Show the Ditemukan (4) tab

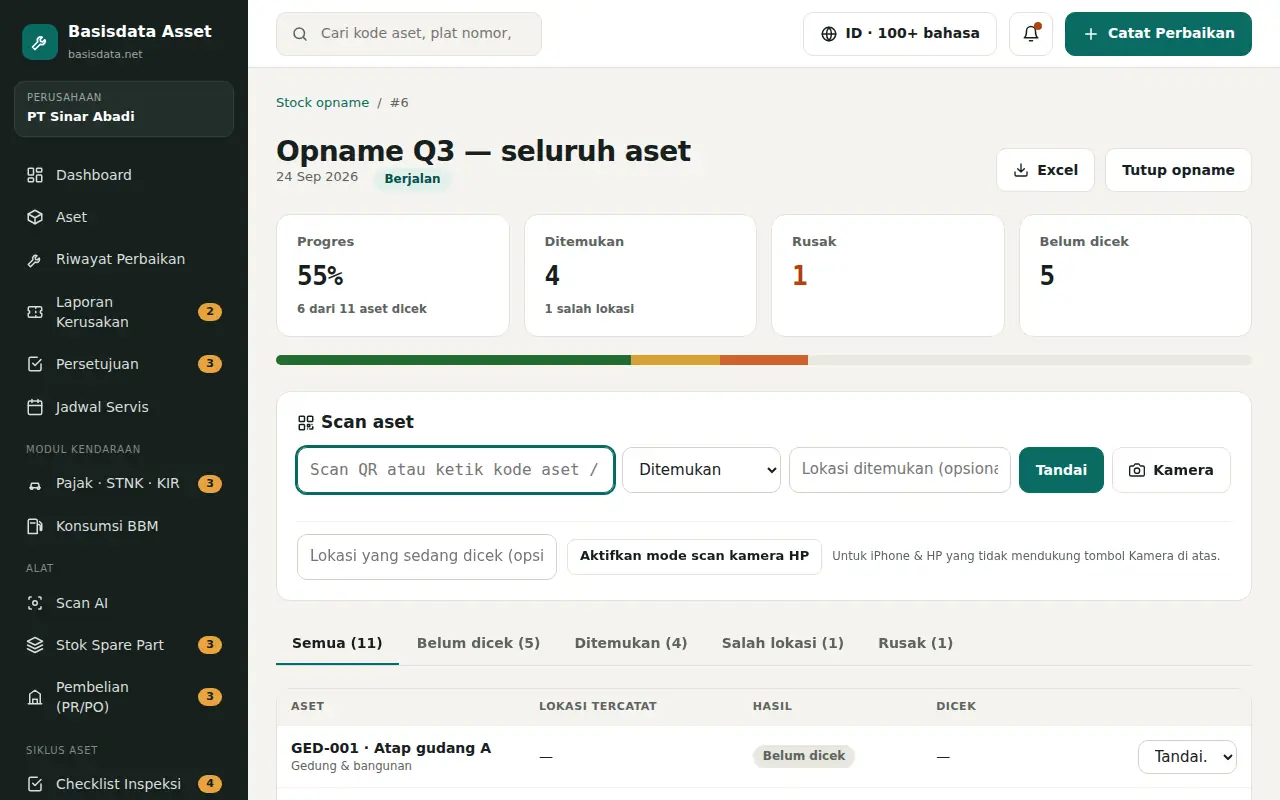click(x=631, y=643)
